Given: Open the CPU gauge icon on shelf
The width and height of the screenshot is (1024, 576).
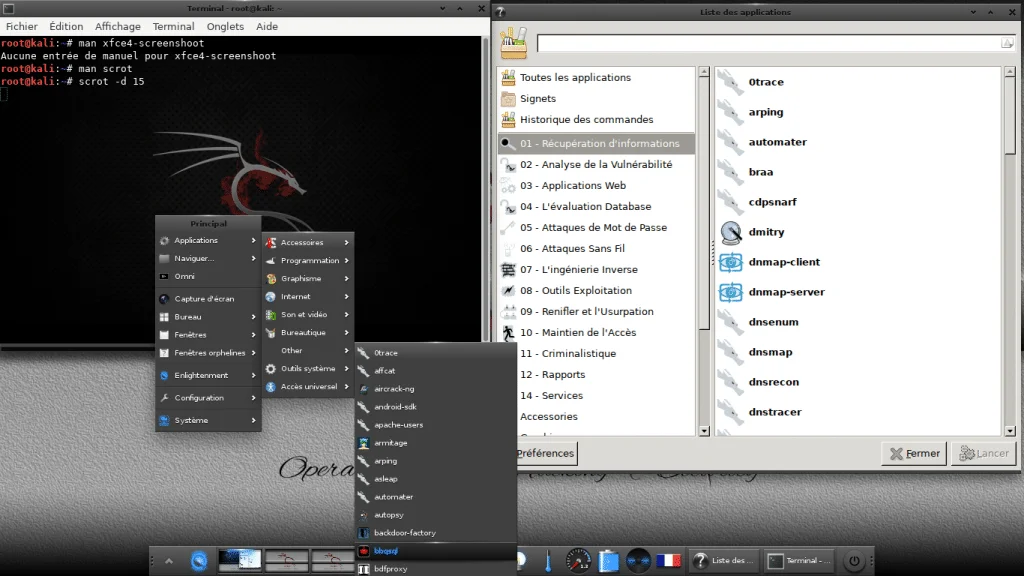Looking at the screenshot, I should pyautogui.click(x=579, y=561).
